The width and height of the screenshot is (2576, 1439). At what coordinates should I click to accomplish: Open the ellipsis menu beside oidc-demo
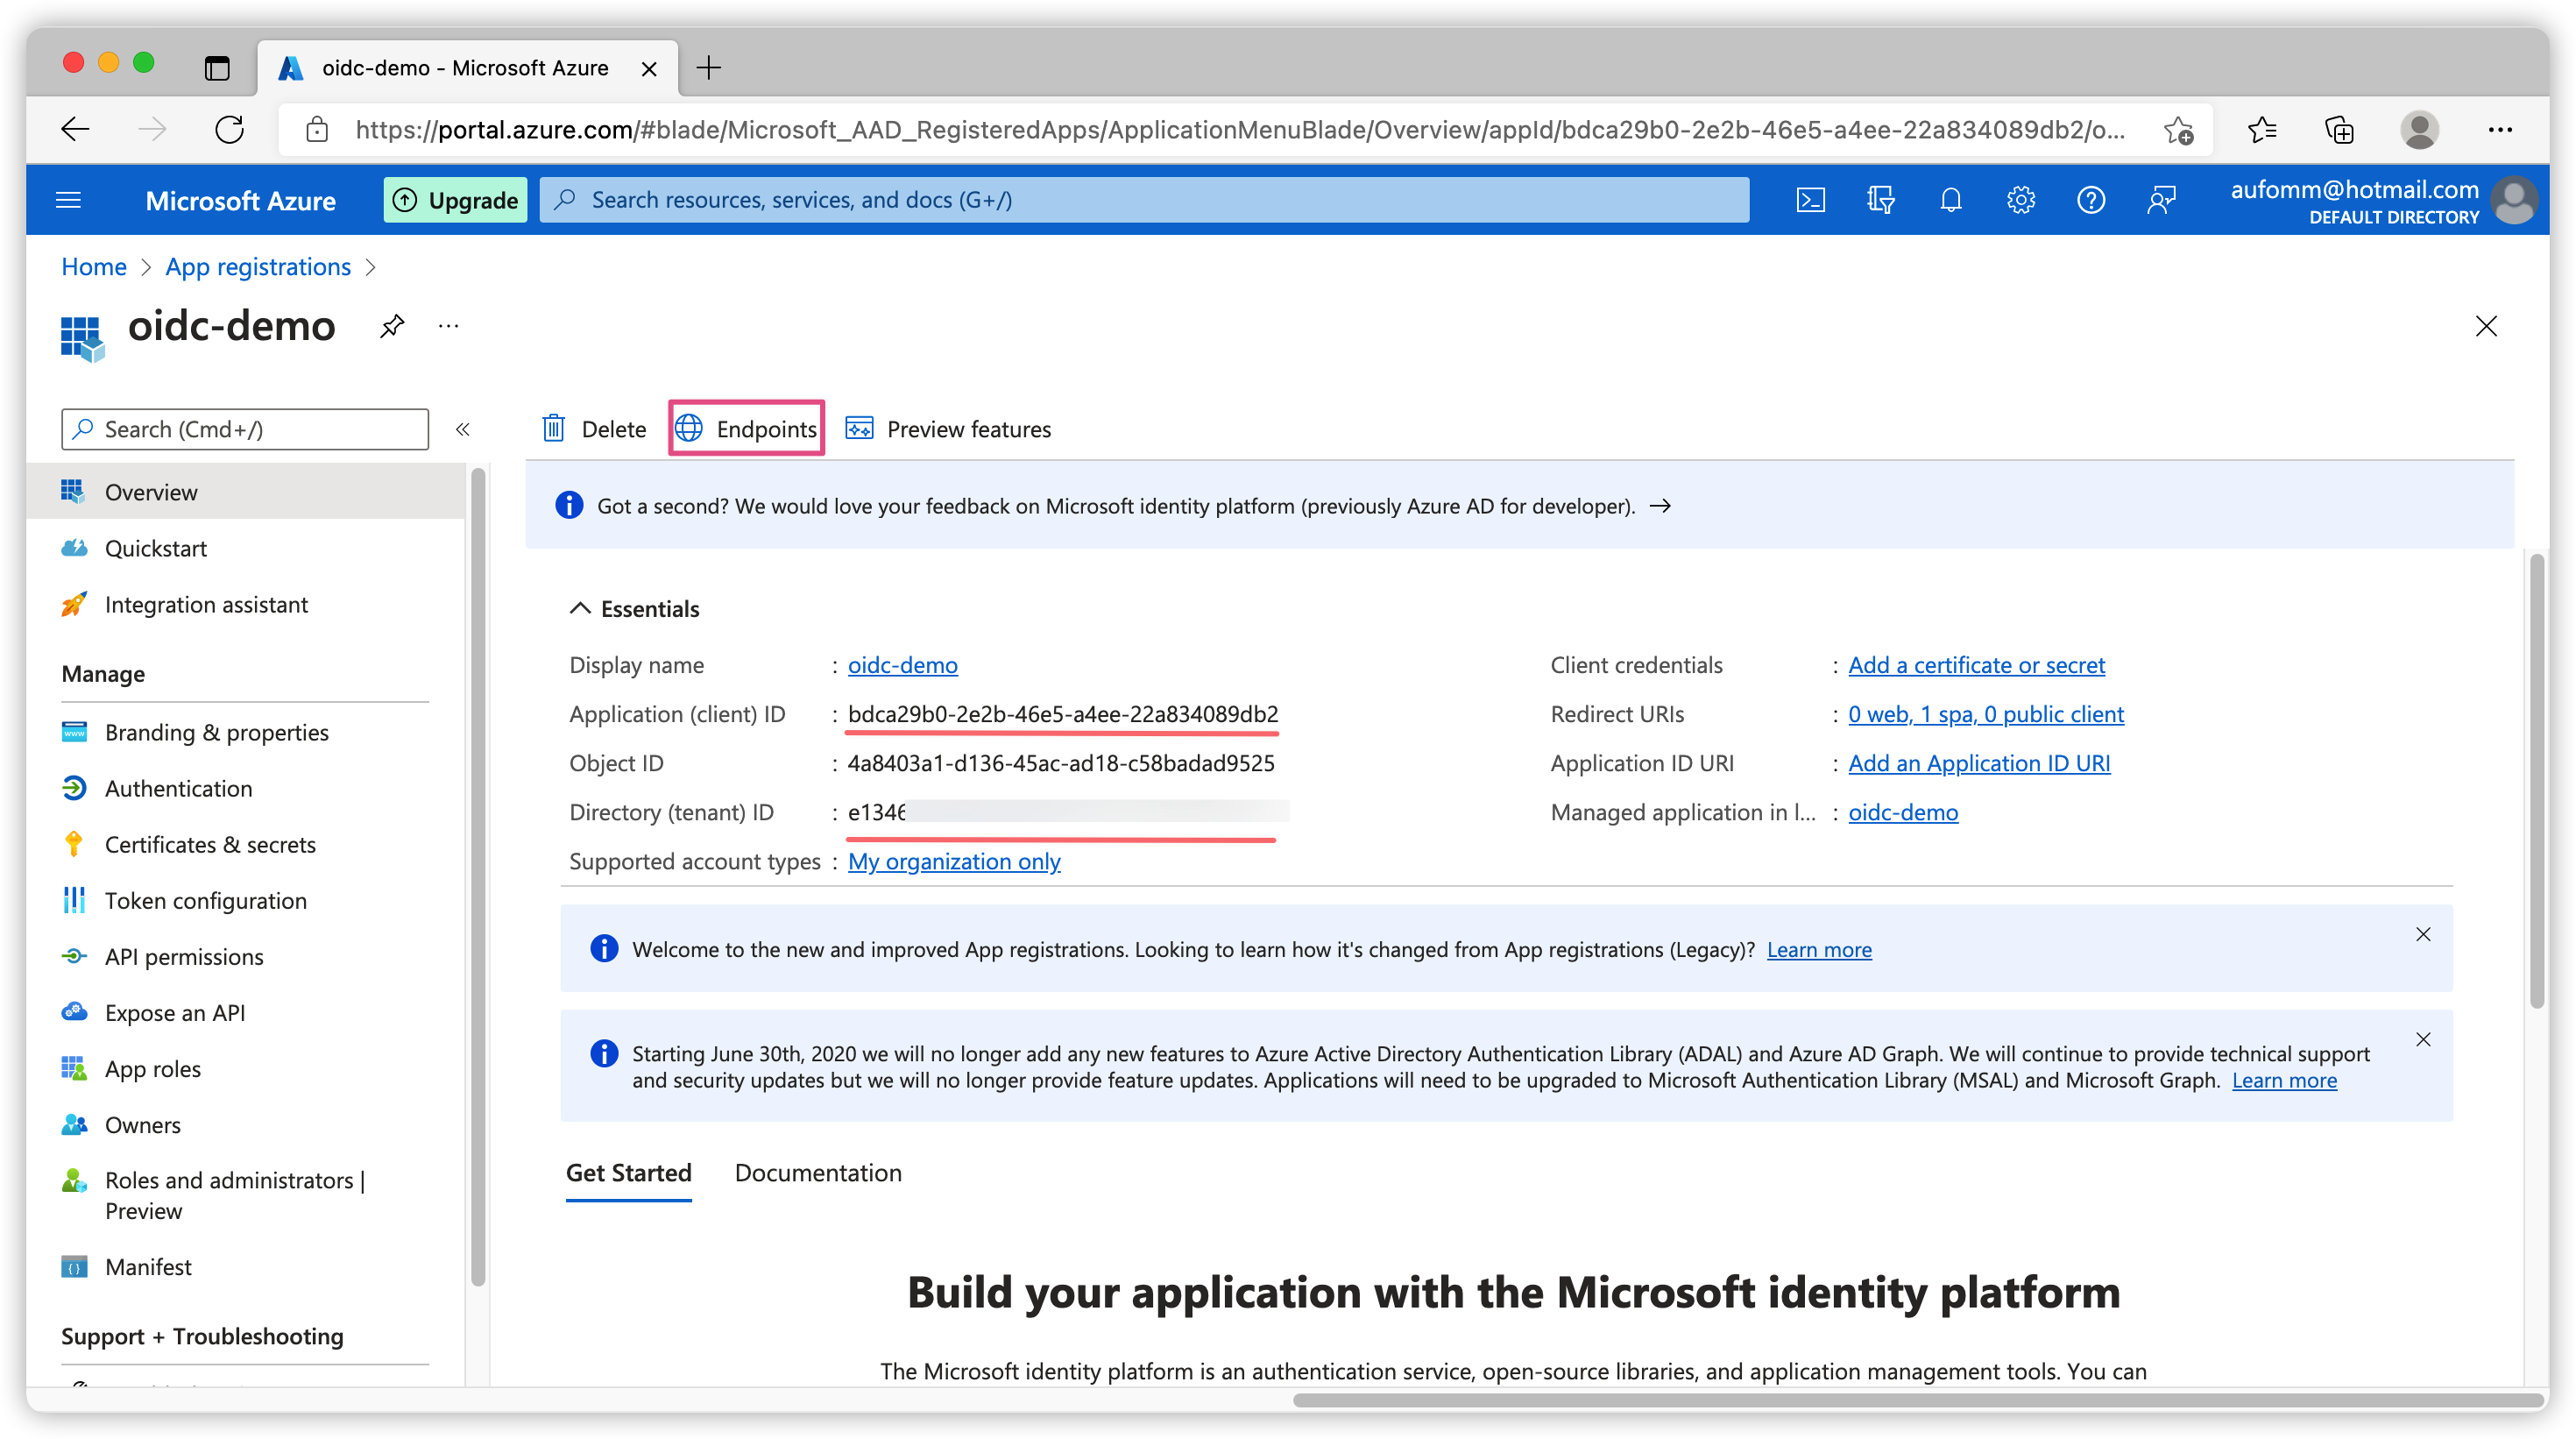coord(448,326)
